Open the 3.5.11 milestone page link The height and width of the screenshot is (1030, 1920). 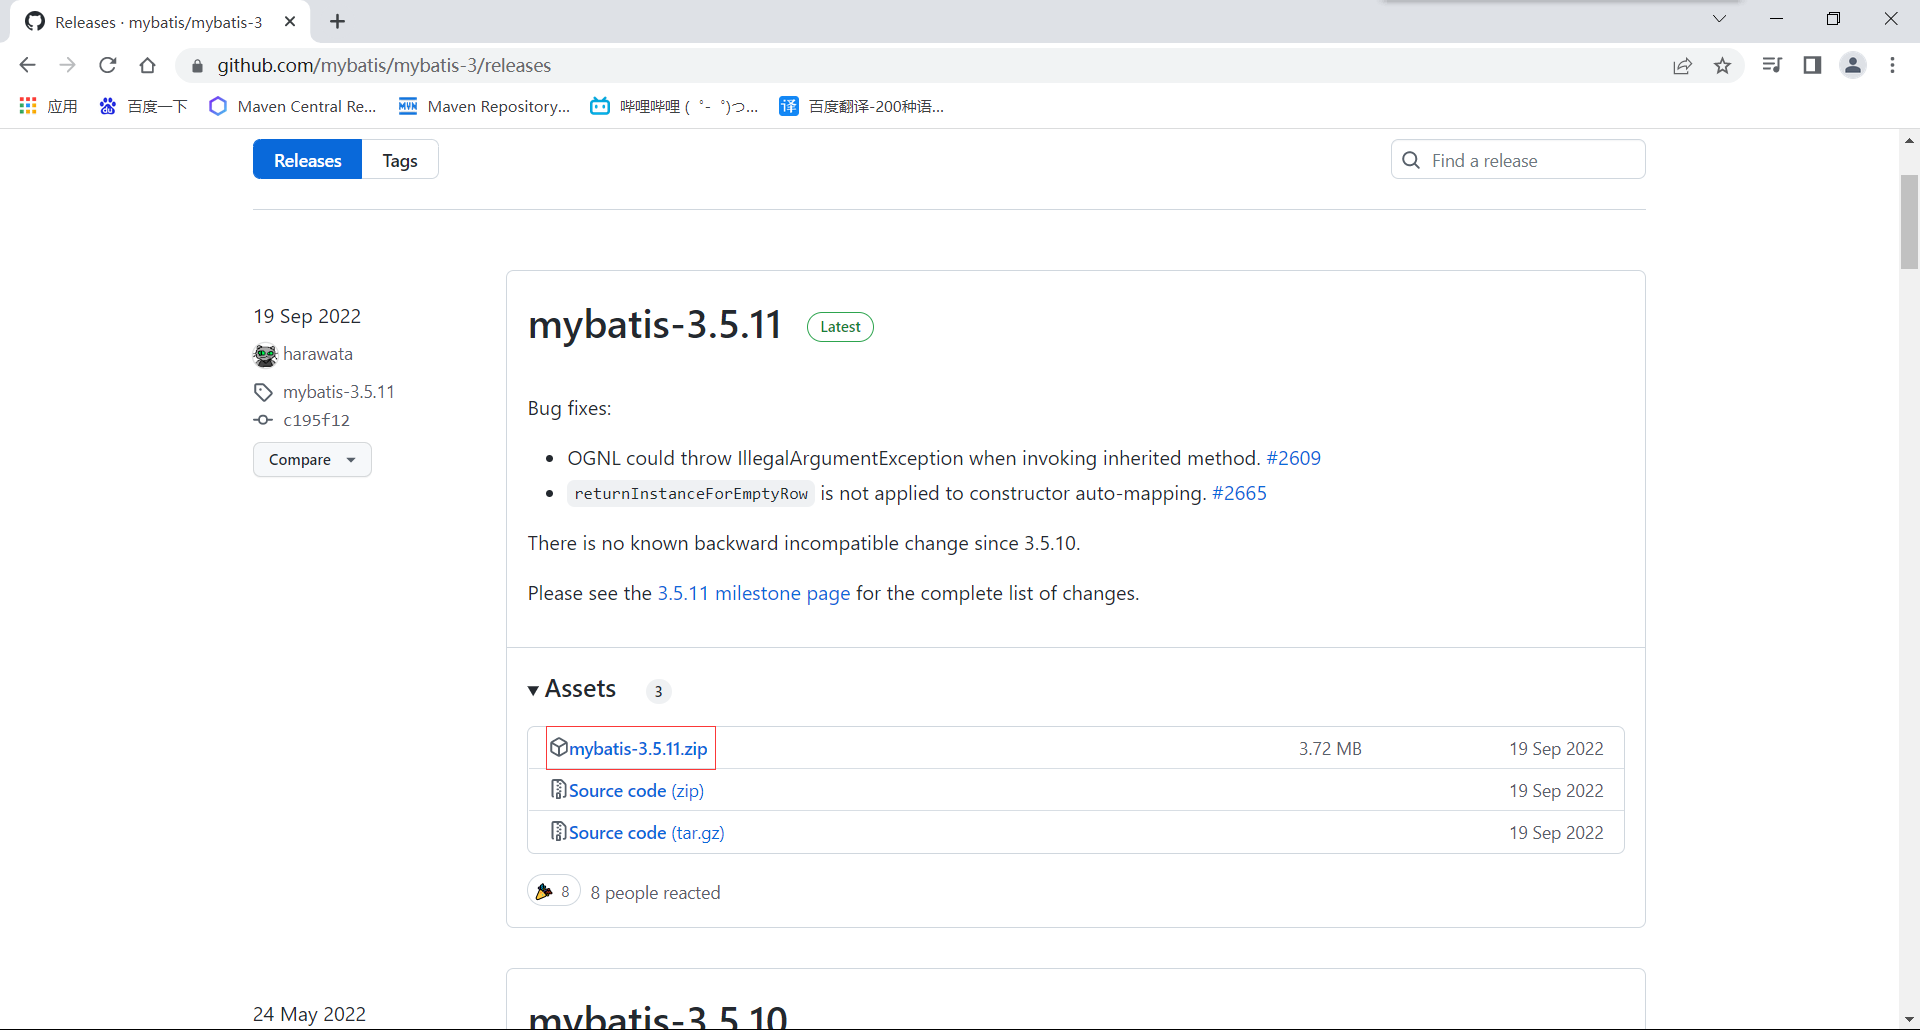(753, 593)
